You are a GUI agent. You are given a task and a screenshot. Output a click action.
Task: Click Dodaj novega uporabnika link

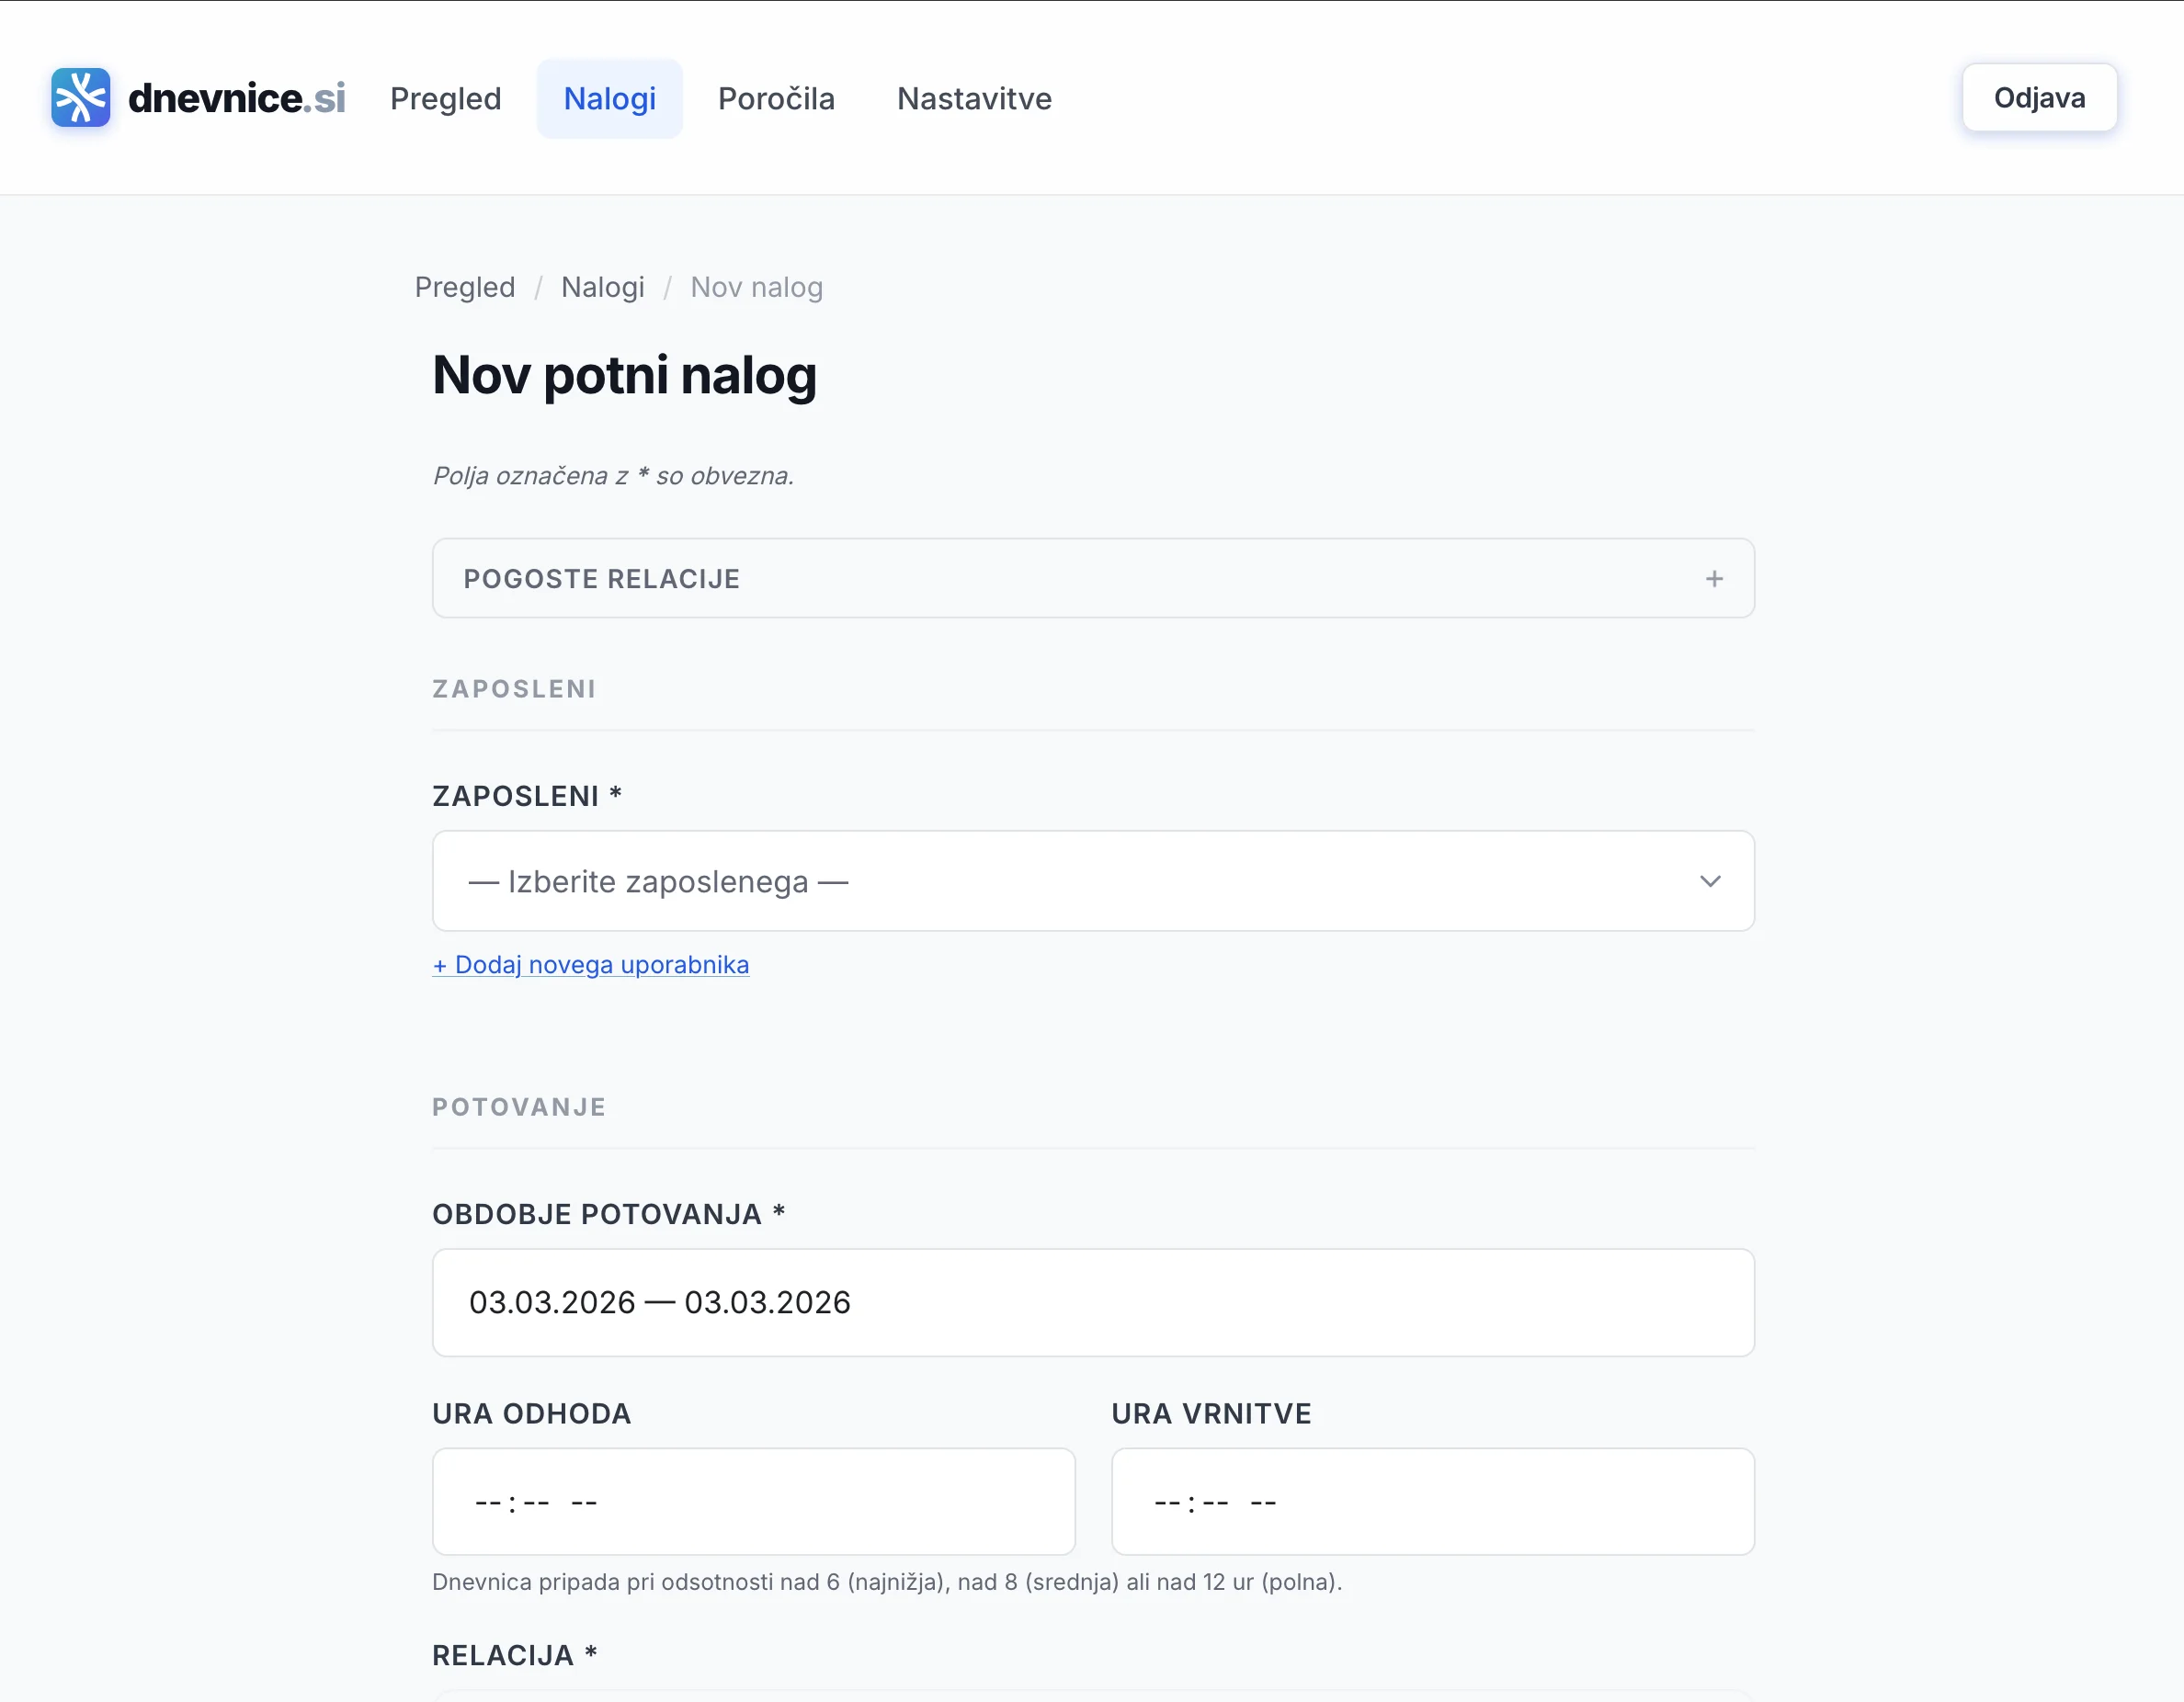coord(591,965)
